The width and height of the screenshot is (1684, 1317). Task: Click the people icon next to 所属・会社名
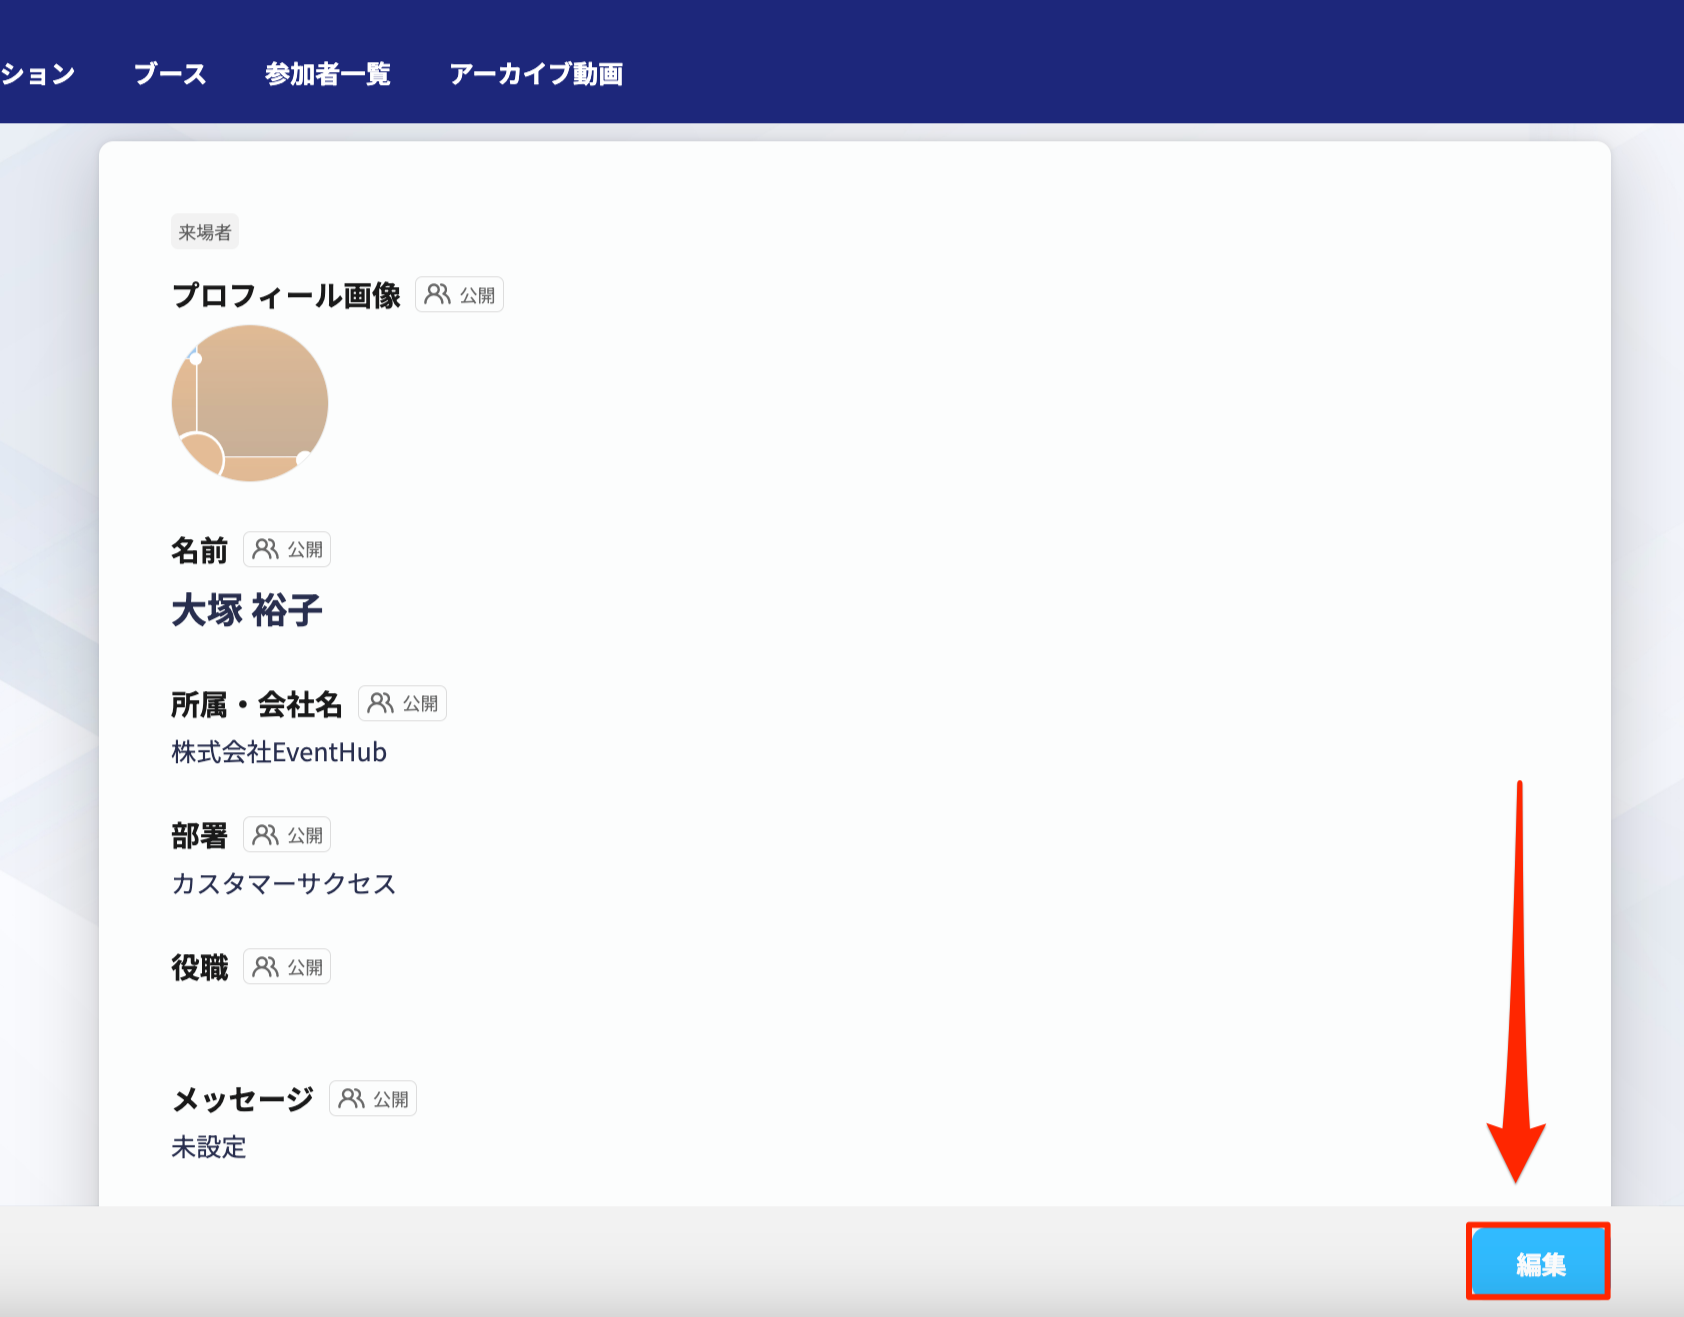tap(380, 704)
